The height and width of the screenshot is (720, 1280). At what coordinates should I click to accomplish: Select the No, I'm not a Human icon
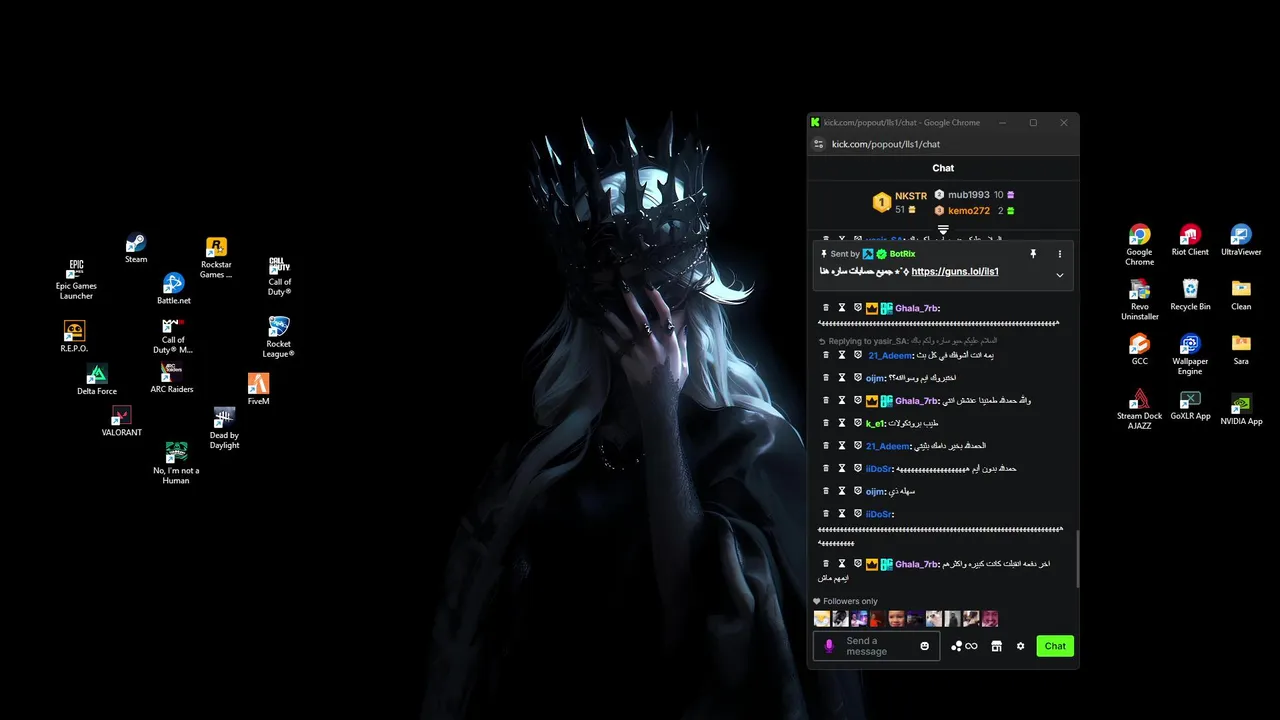(x=176, y=463)
